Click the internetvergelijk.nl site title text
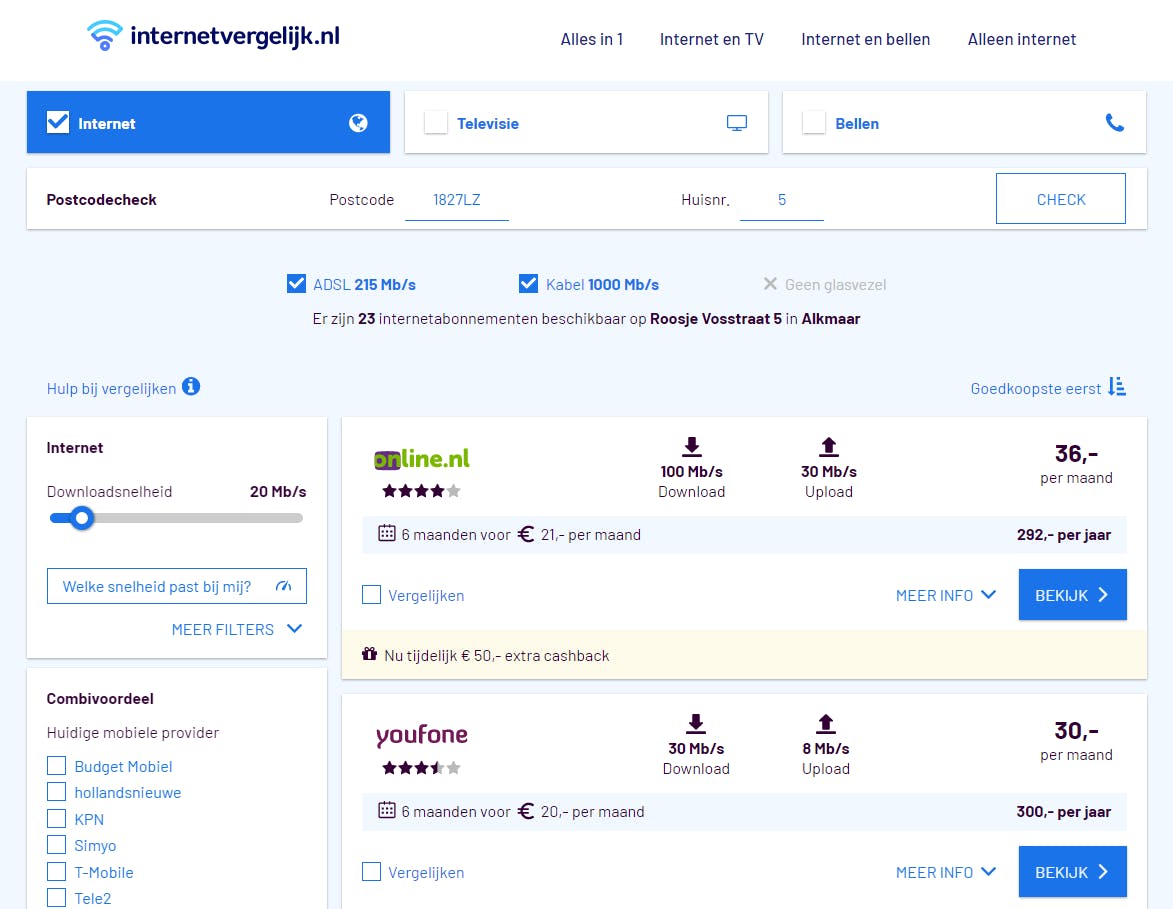 [x=235, y=36]
